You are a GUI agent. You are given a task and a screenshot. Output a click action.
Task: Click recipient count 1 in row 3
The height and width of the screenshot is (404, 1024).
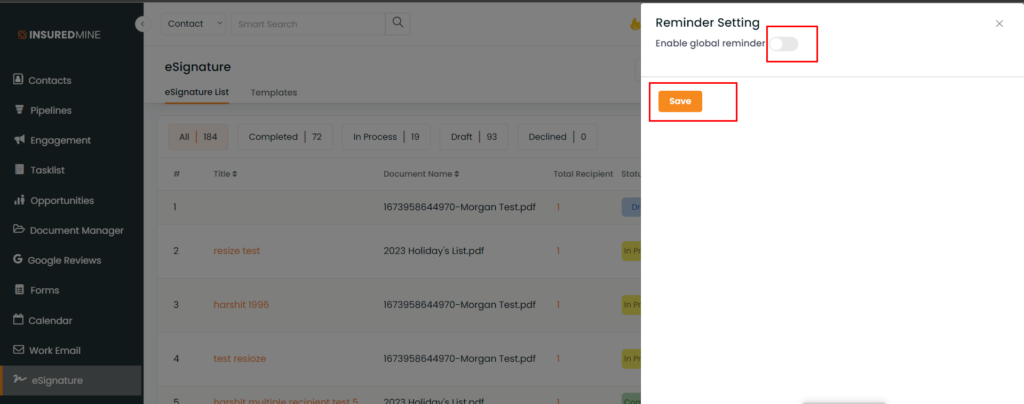click(558, 305)
